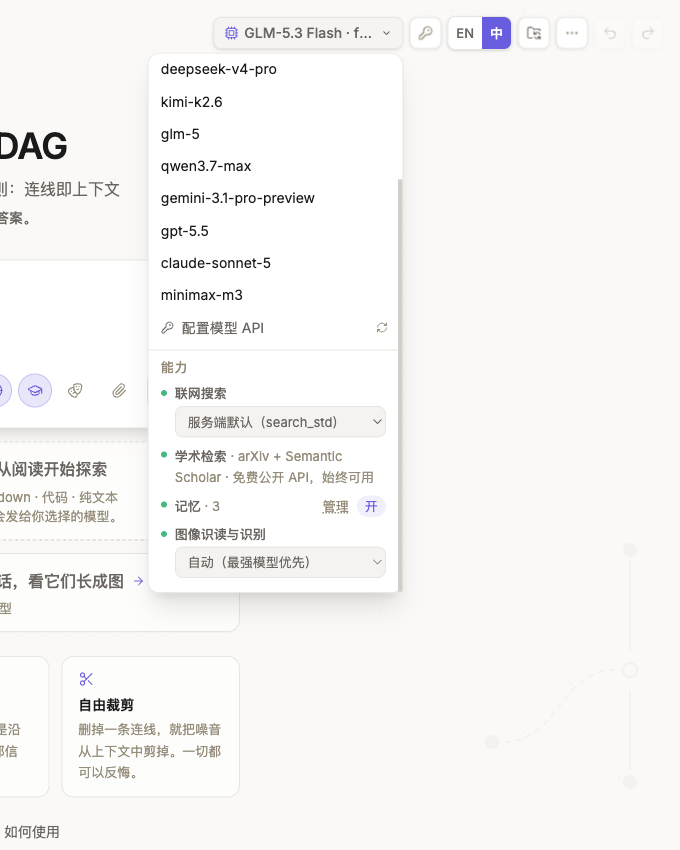Click 管理 to manage memory
This screenshot has height=850, width=680.
(335, 507)
